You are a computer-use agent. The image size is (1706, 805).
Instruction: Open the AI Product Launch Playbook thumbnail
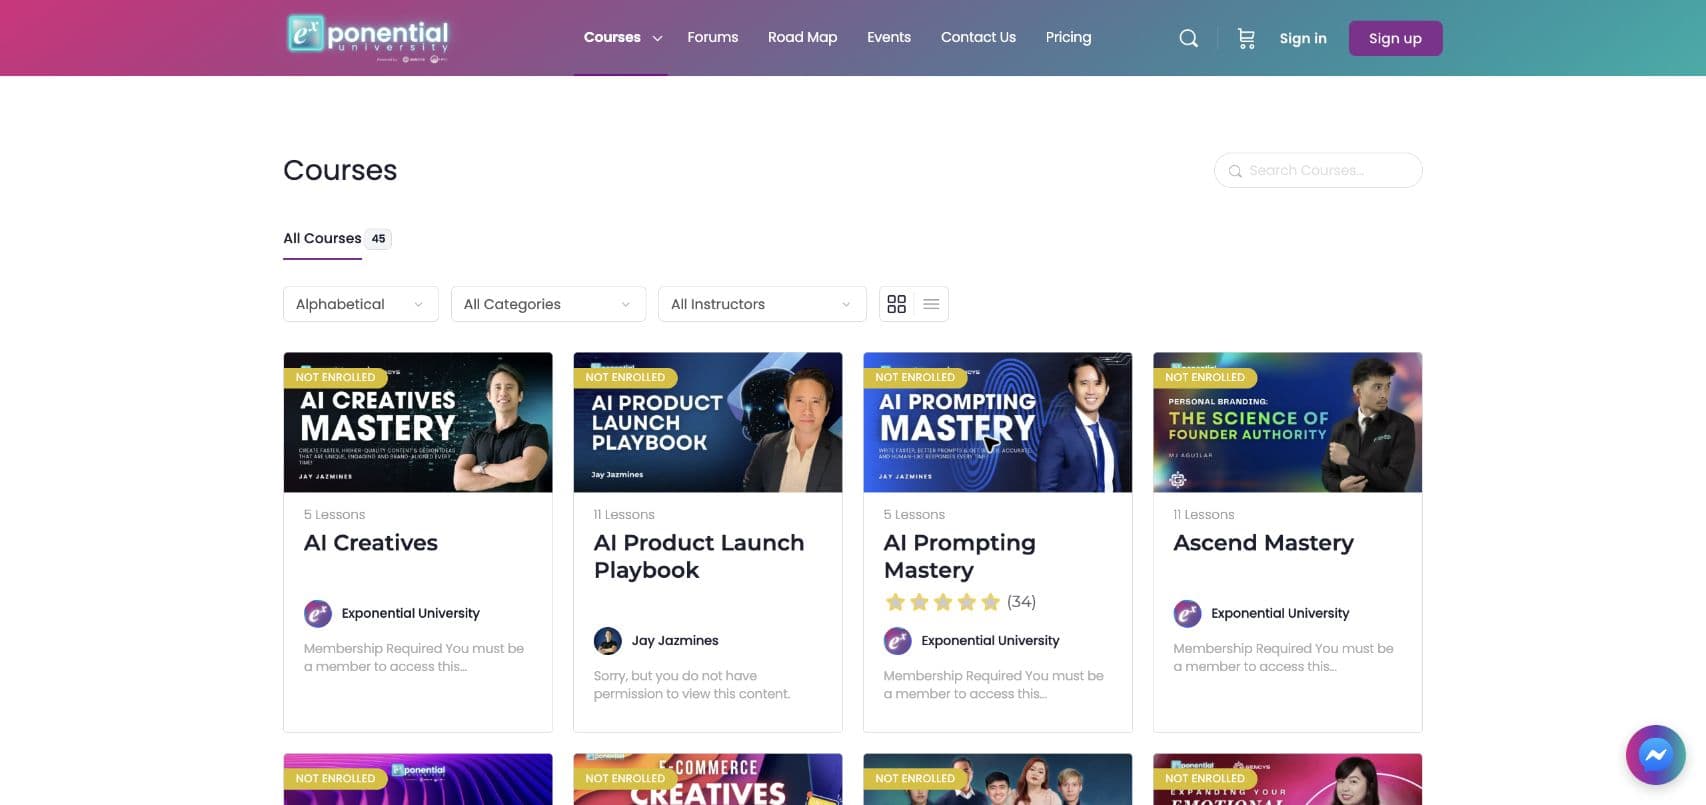(708, 422)
